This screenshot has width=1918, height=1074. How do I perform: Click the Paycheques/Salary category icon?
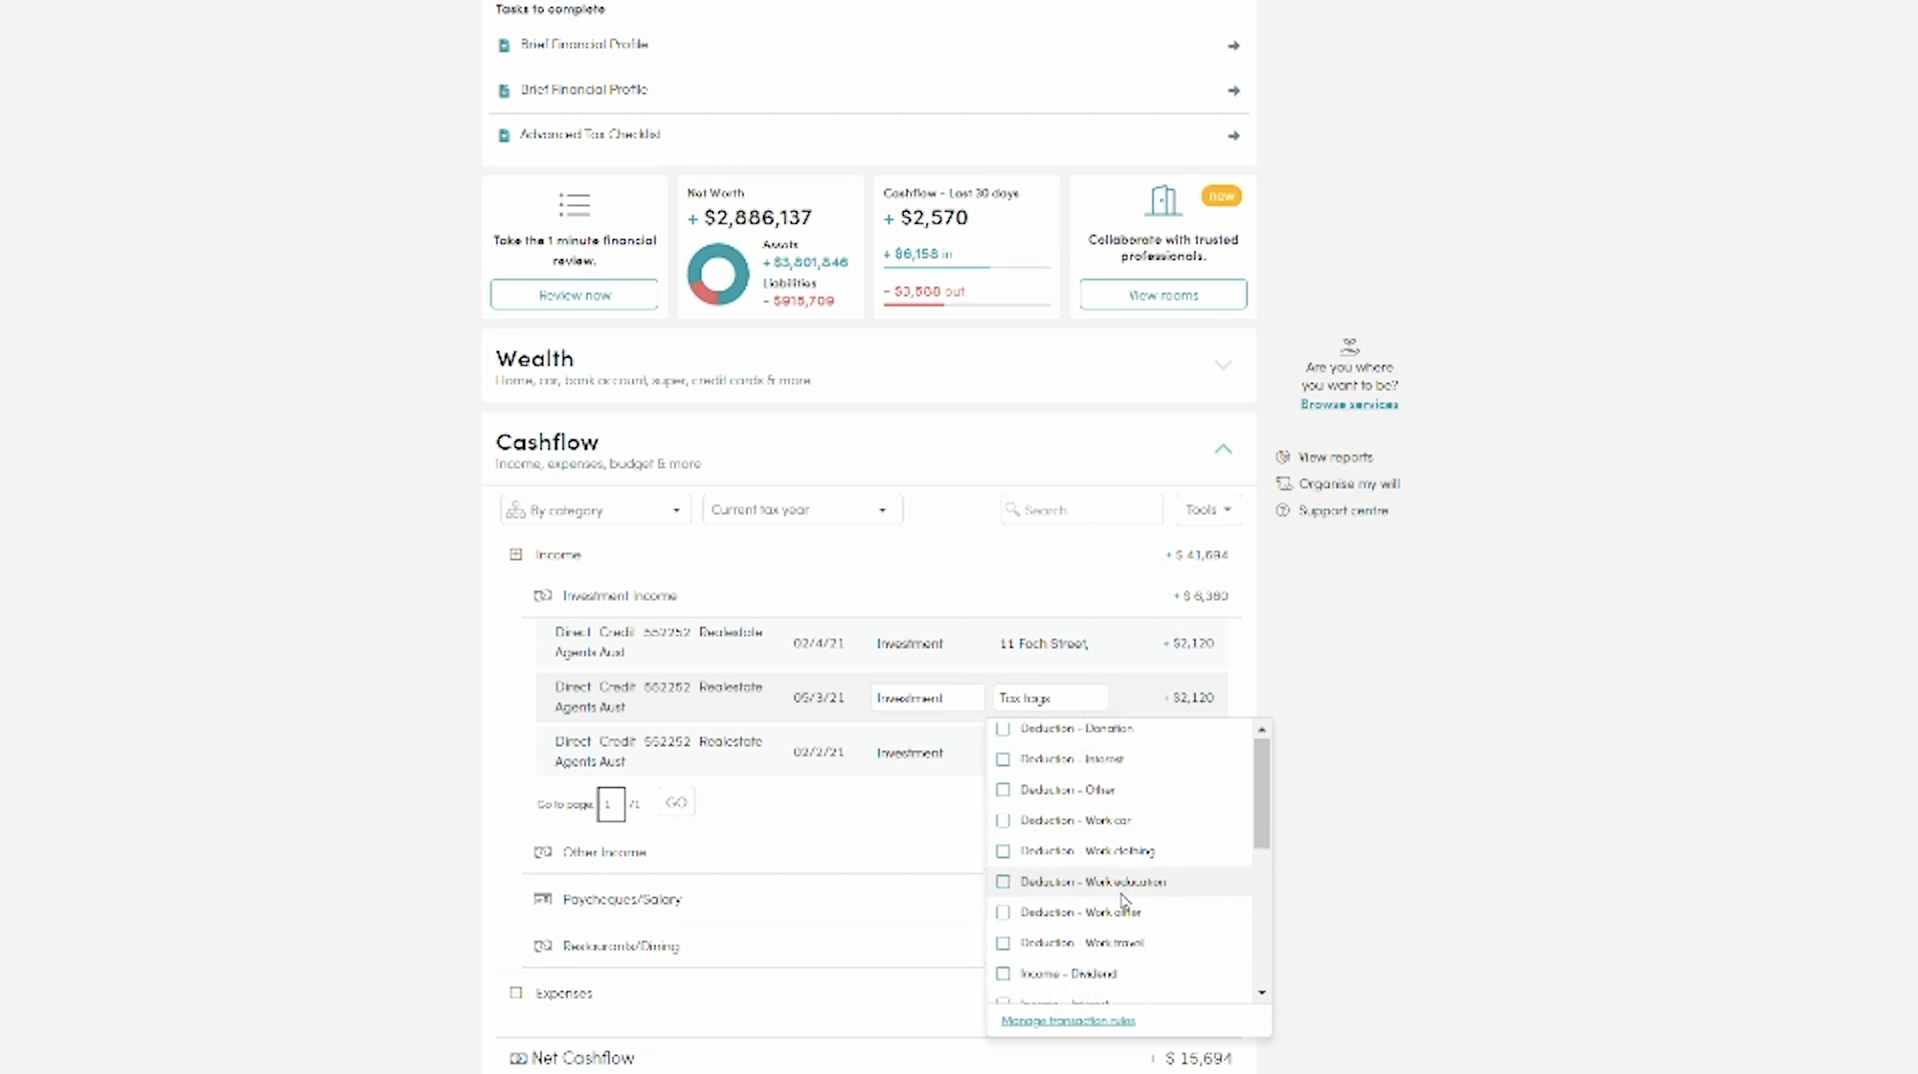(543, 899)
